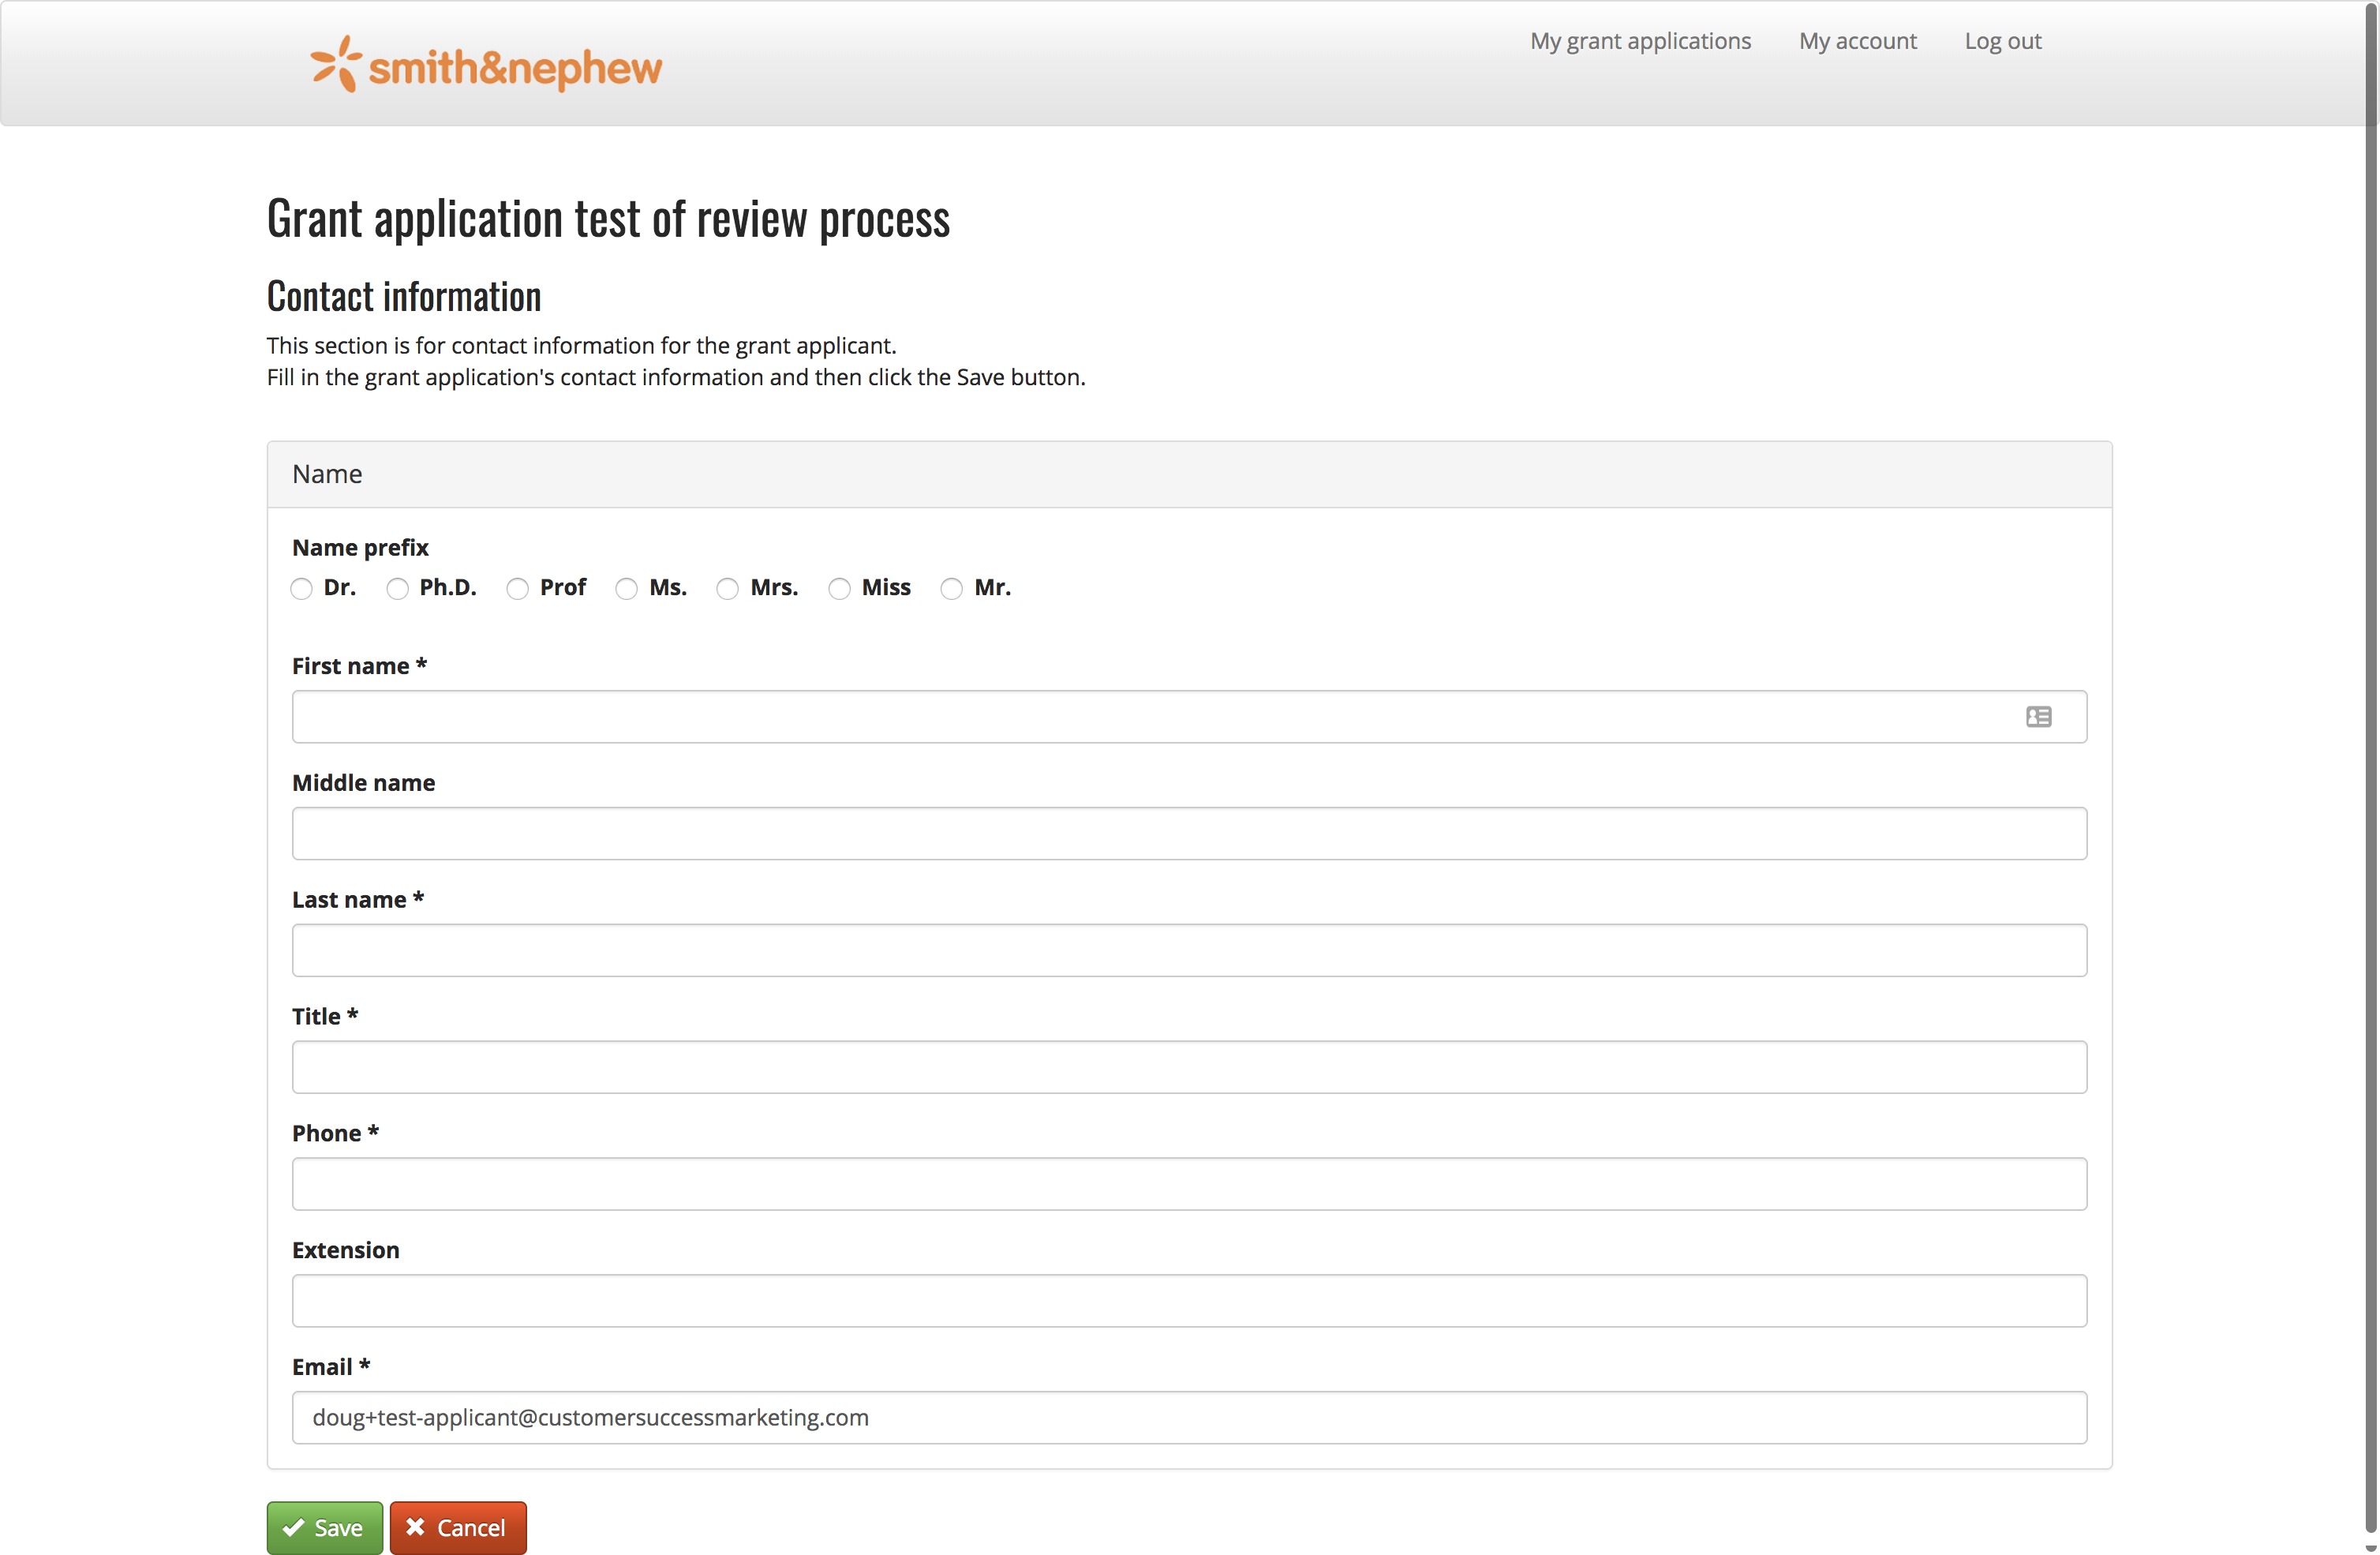Pick the Mr. radio button
This screenshot has height=1555, width=2380.
click(x=952, y=589)
